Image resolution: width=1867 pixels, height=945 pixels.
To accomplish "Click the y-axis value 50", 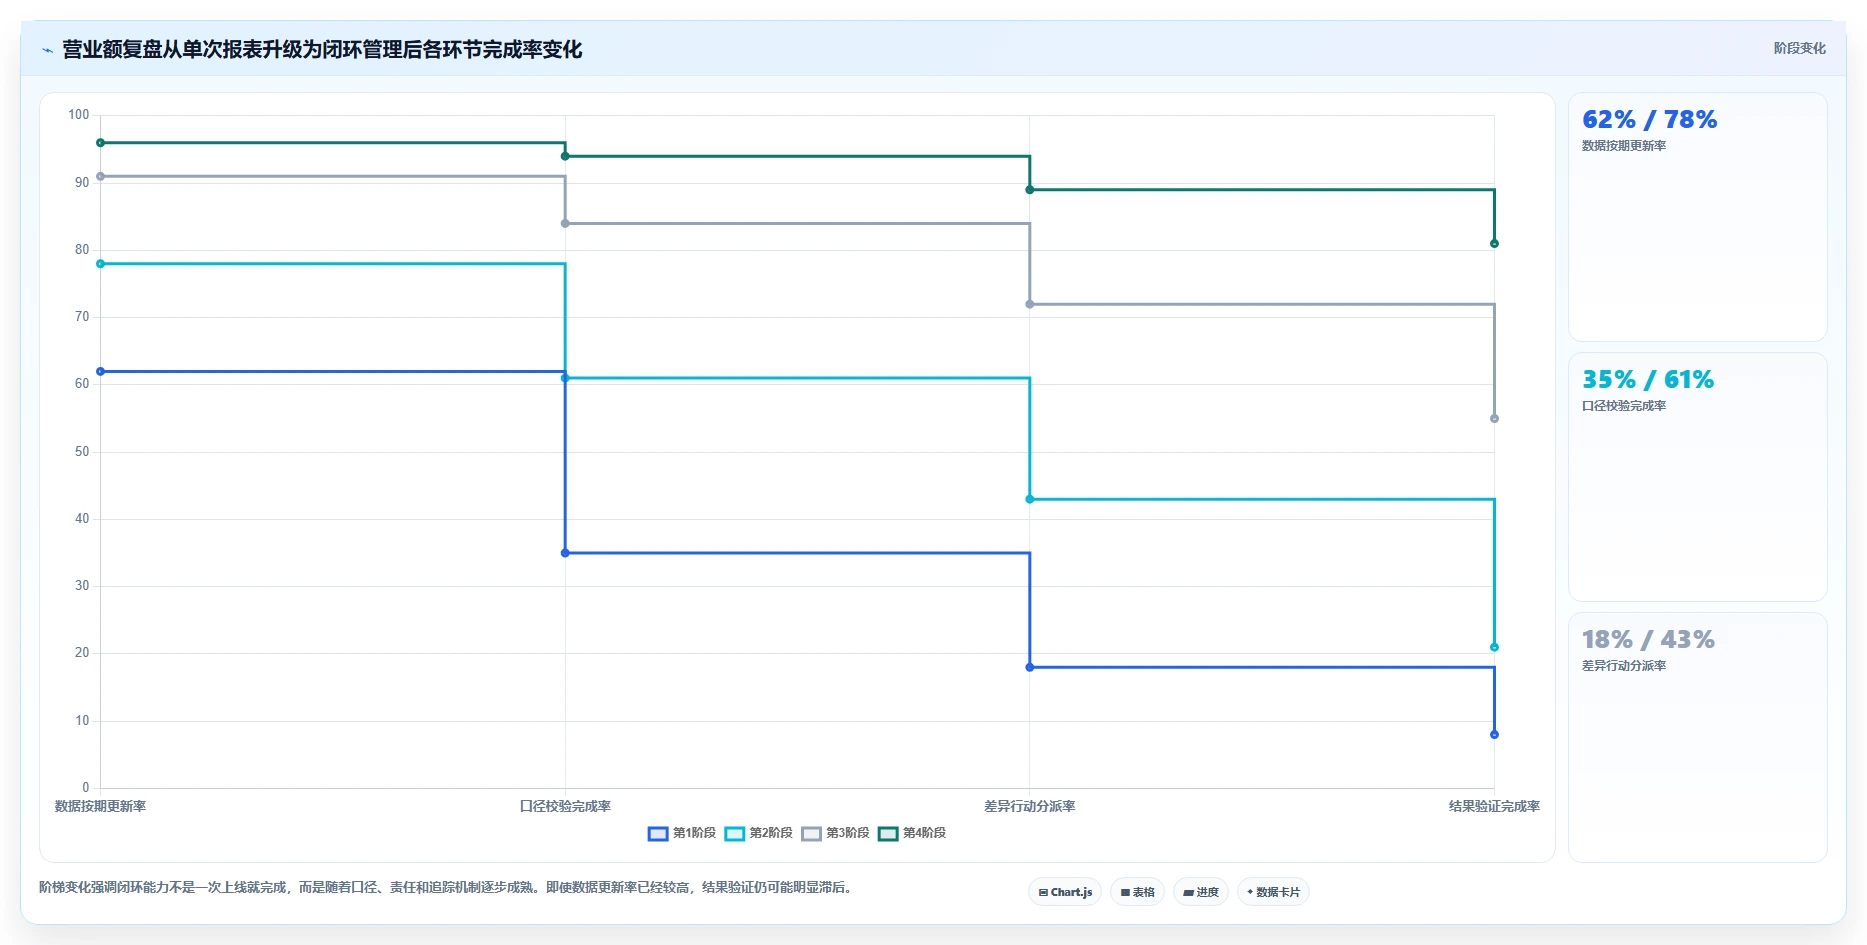I will [82, 452].
